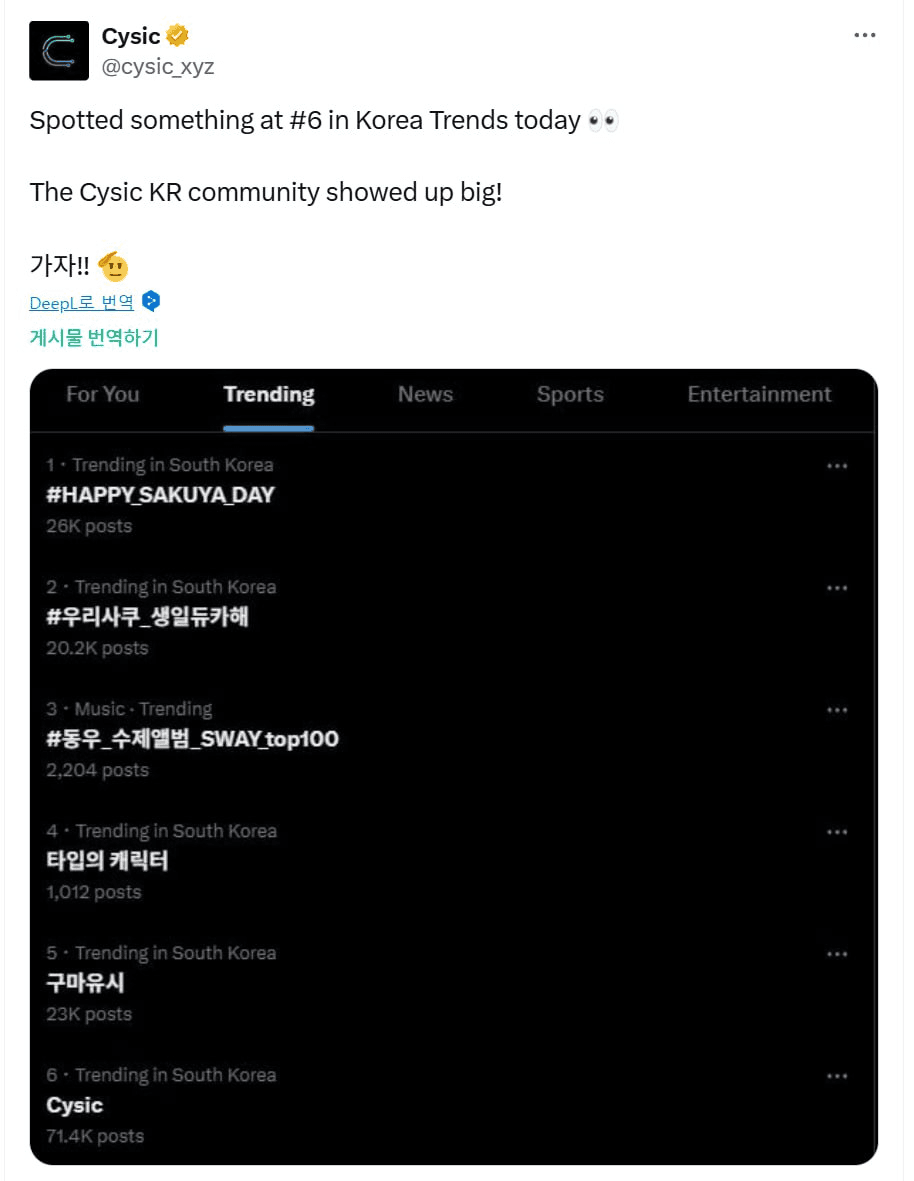
Task: Open options for 타입의 캐릭터 trend
Action: coord(837,832)
